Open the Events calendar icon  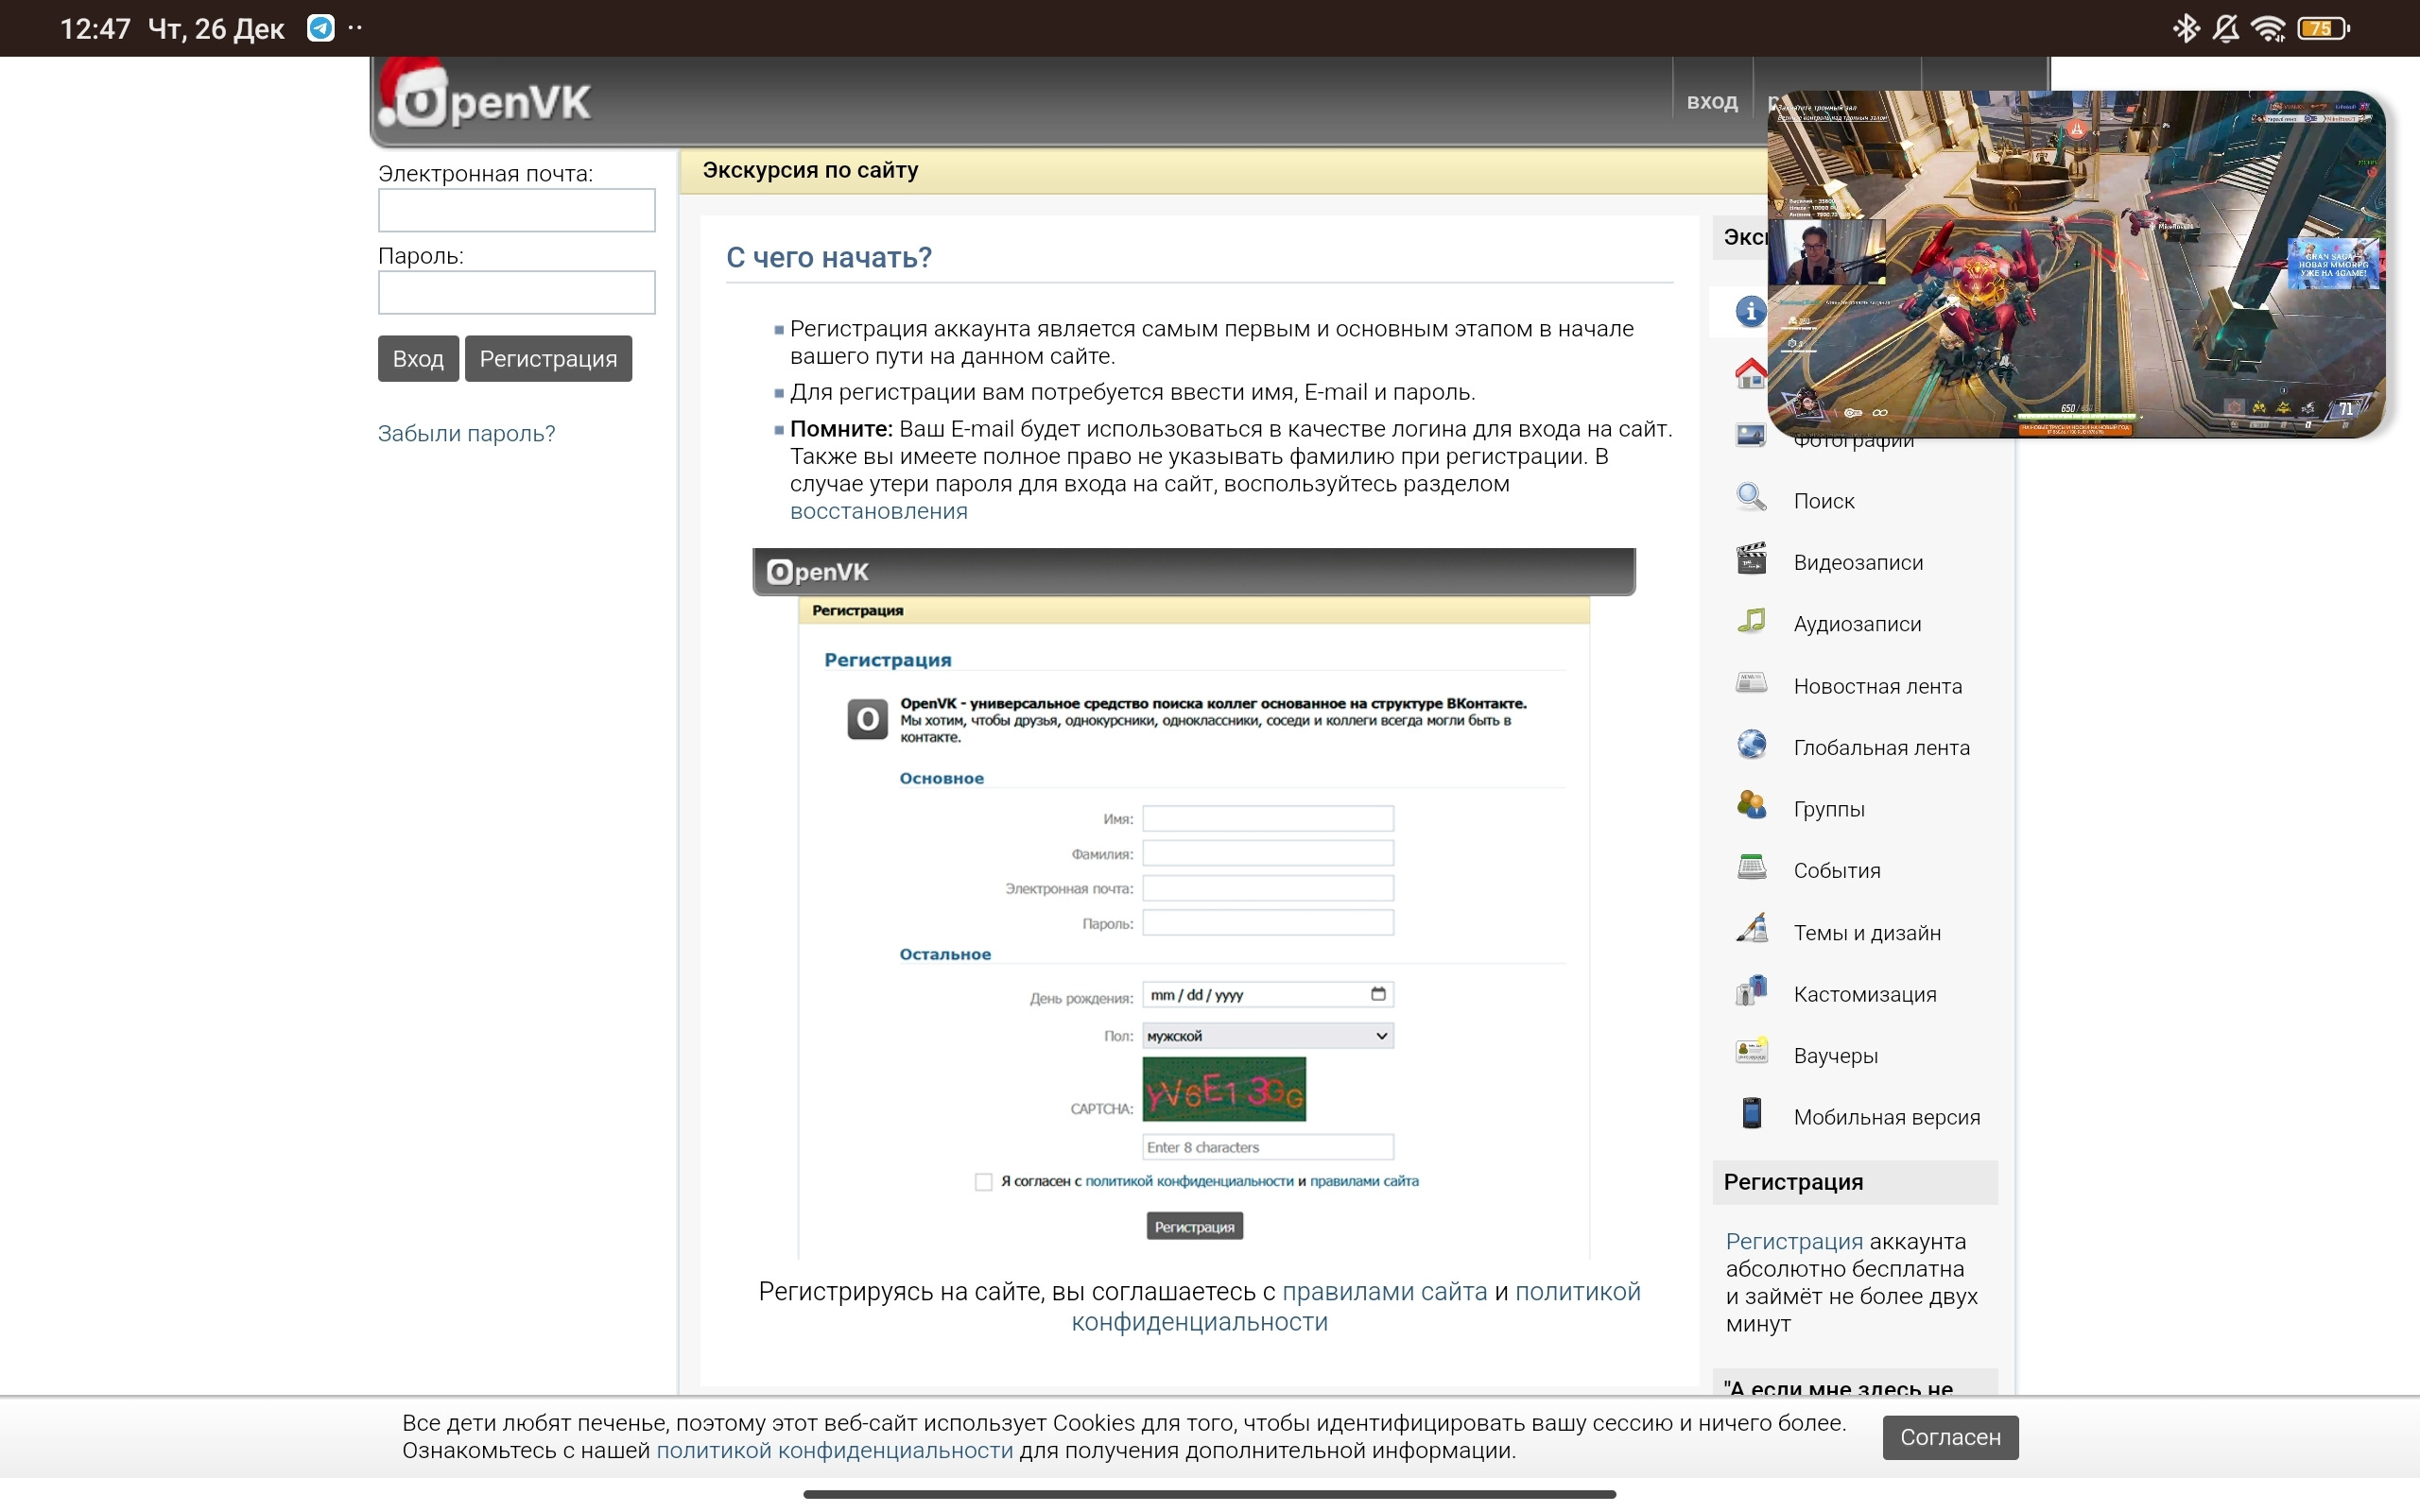[x=1751, y=867]
